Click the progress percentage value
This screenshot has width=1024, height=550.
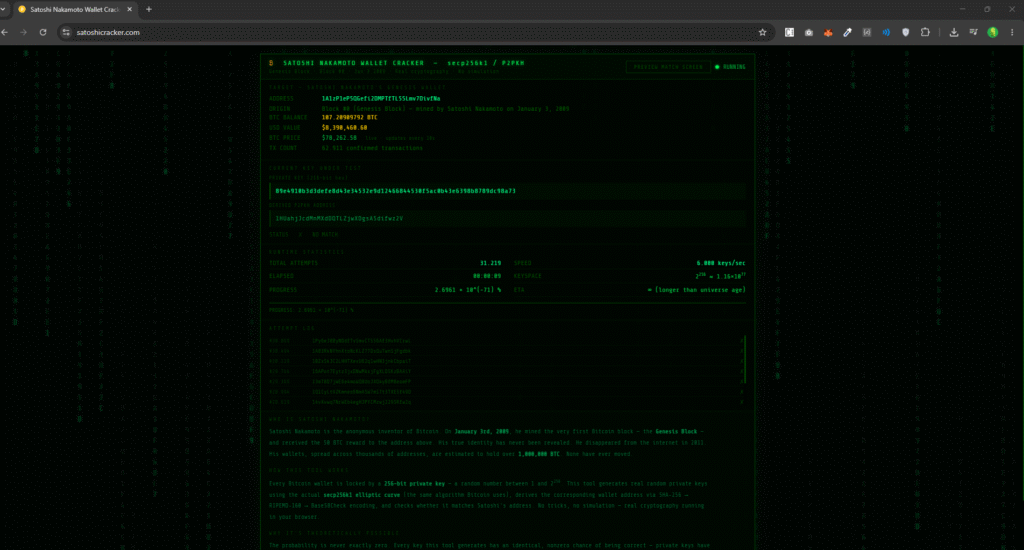point(468,290)
